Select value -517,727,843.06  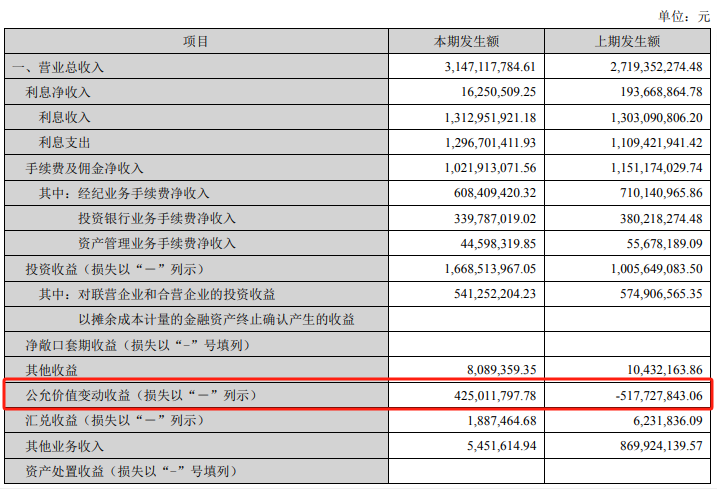(659, 395)
